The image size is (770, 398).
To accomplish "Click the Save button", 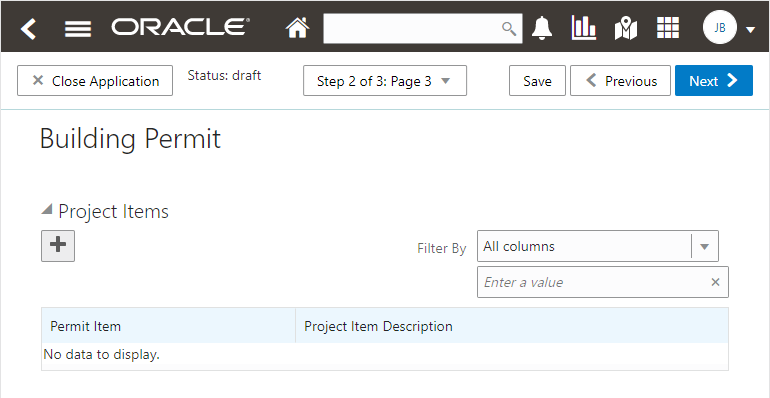I will point(537,81).
